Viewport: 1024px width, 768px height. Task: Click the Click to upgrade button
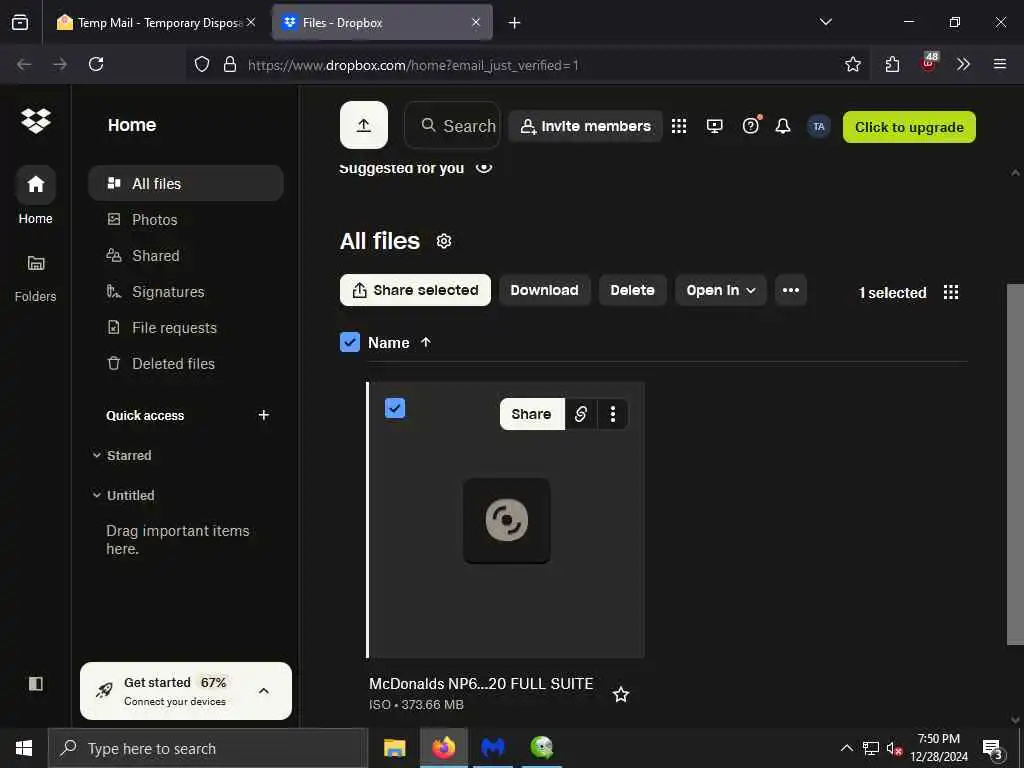[909, 127]
